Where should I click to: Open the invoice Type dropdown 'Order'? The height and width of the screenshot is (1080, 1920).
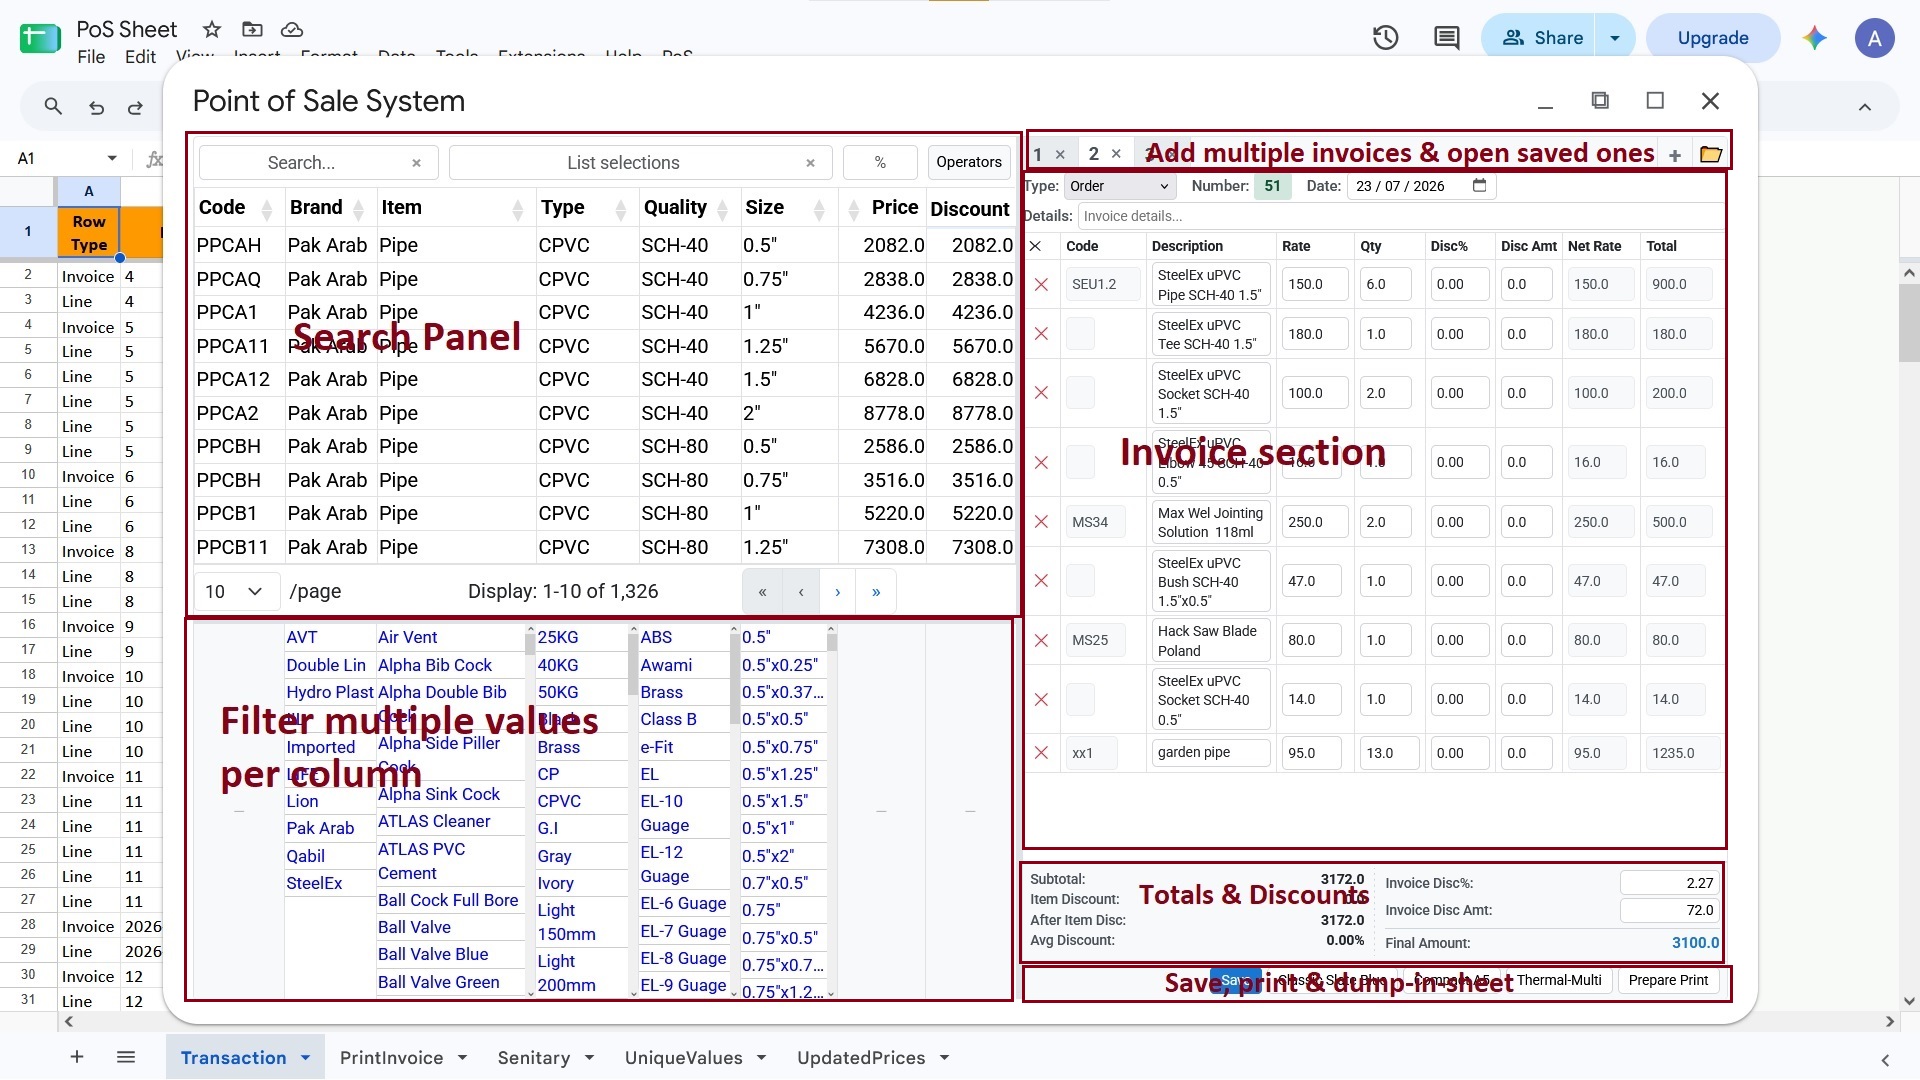[1119, 186]
